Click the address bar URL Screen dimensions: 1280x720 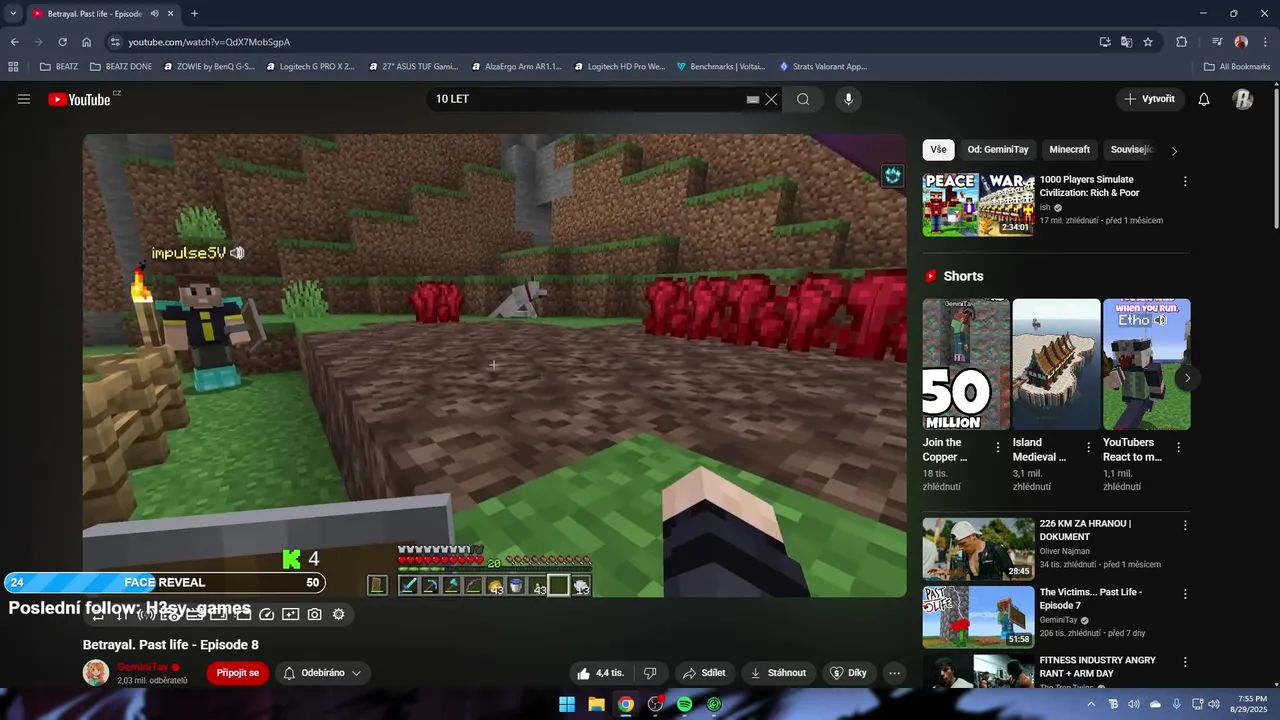click(x=209, y=42)
